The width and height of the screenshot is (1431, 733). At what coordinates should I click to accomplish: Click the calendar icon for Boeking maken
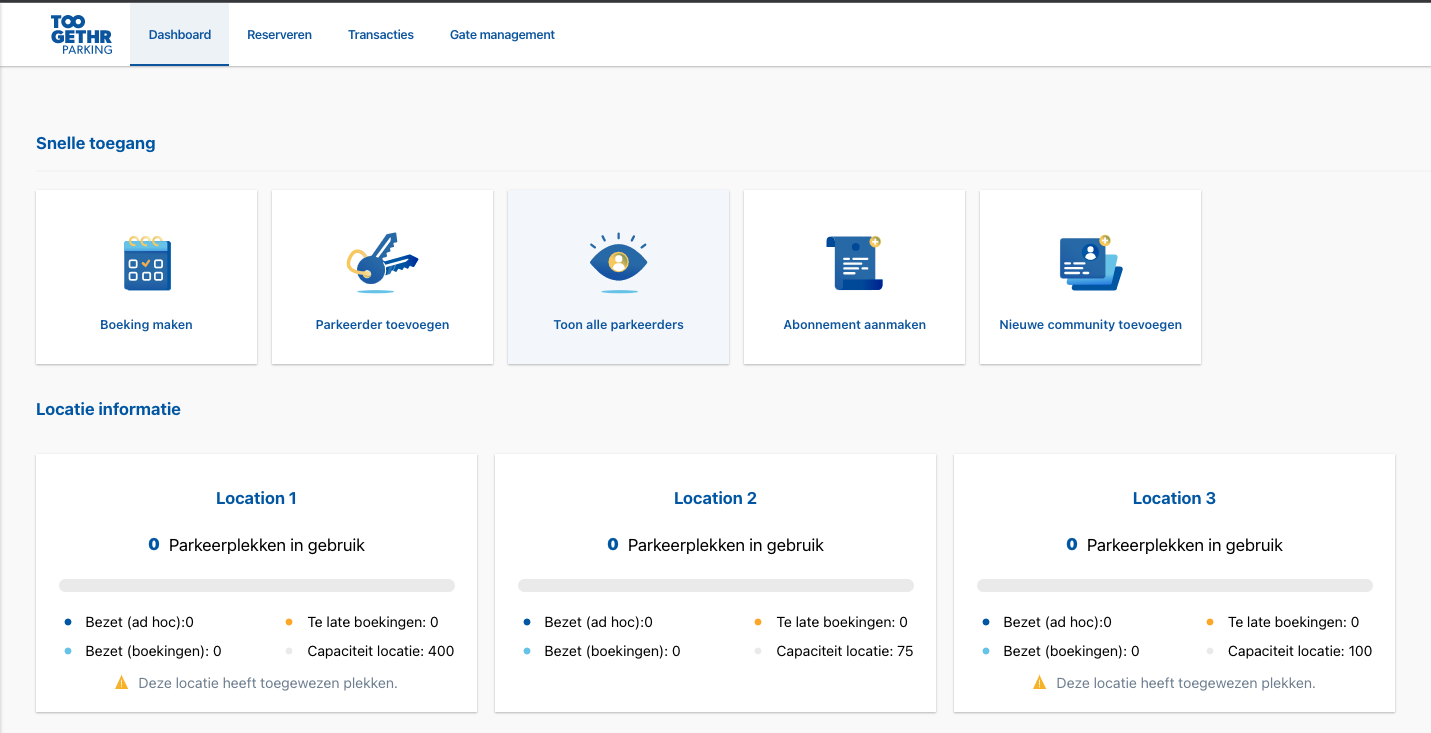click(147, 264)
